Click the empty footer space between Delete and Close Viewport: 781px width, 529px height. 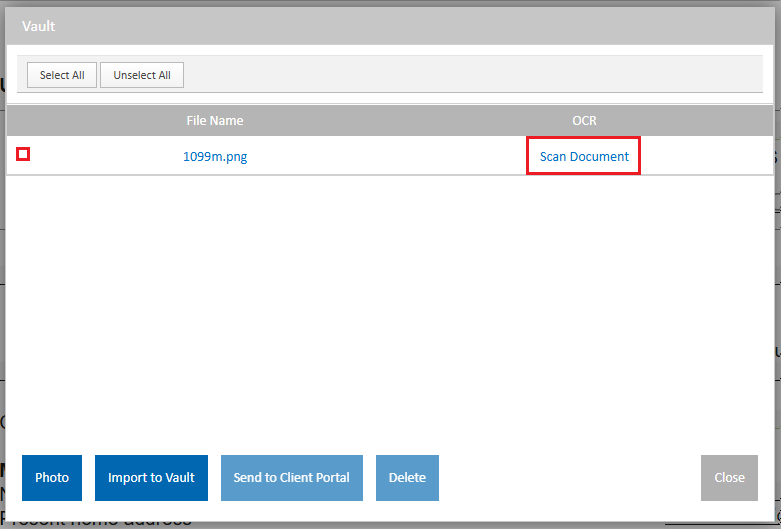(x=570, y=478)
